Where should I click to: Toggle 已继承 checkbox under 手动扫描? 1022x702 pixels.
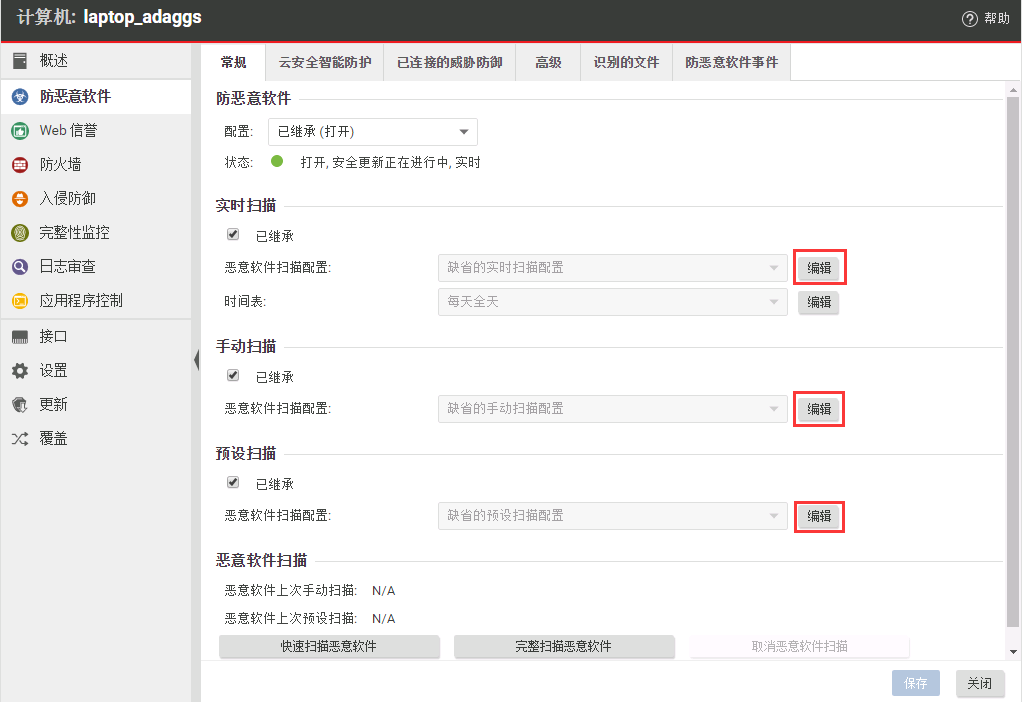[233, 376]
